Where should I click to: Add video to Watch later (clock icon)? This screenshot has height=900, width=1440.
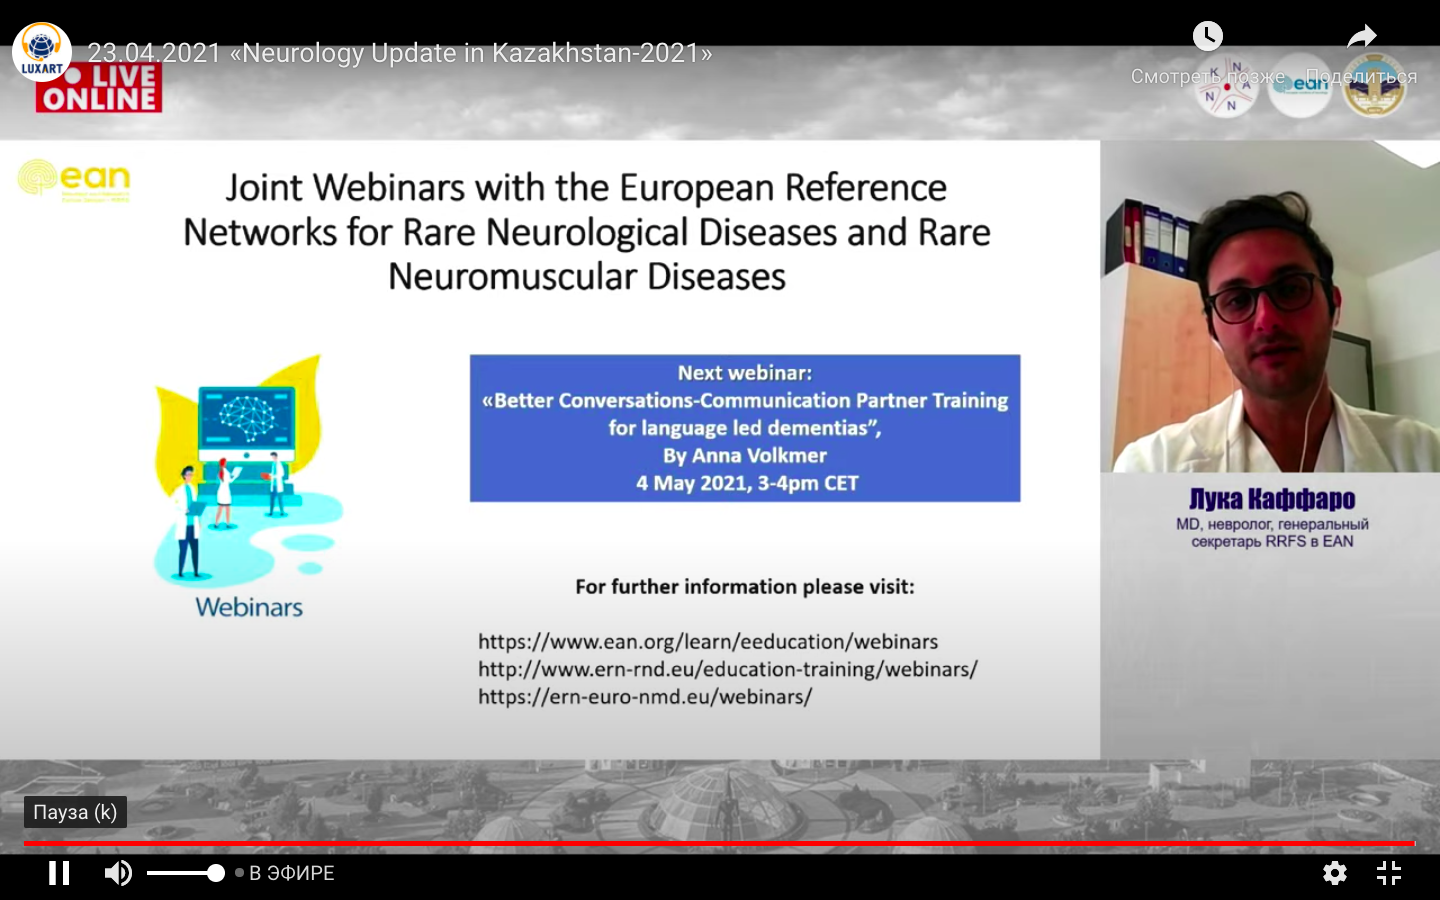pos(1208,37)
